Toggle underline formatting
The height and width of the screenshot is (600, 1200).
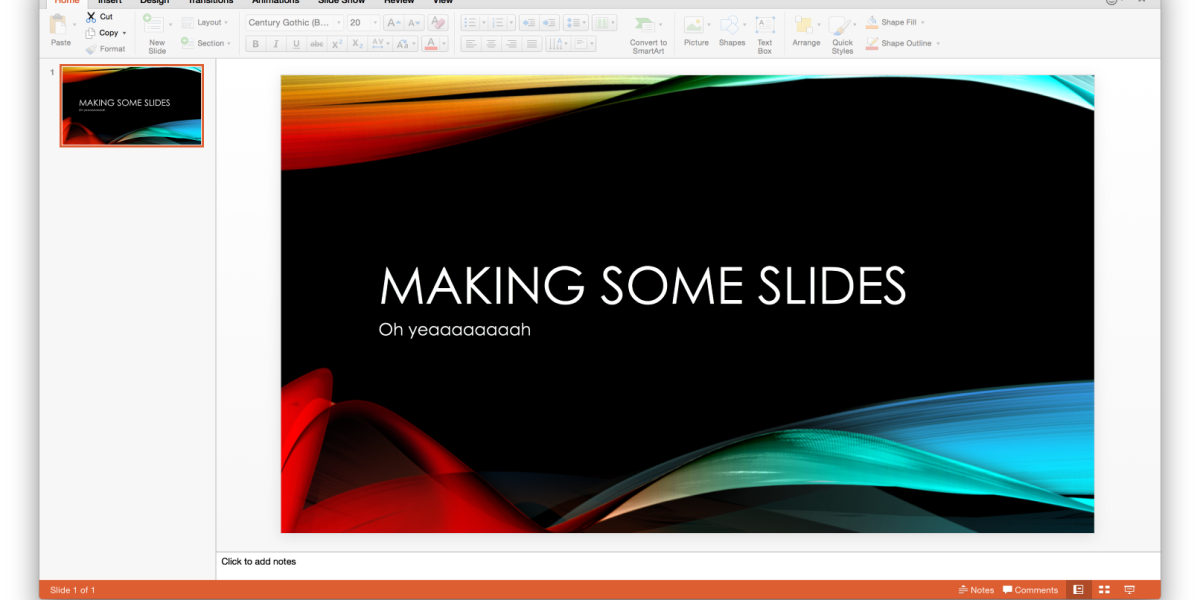point(297,44)
